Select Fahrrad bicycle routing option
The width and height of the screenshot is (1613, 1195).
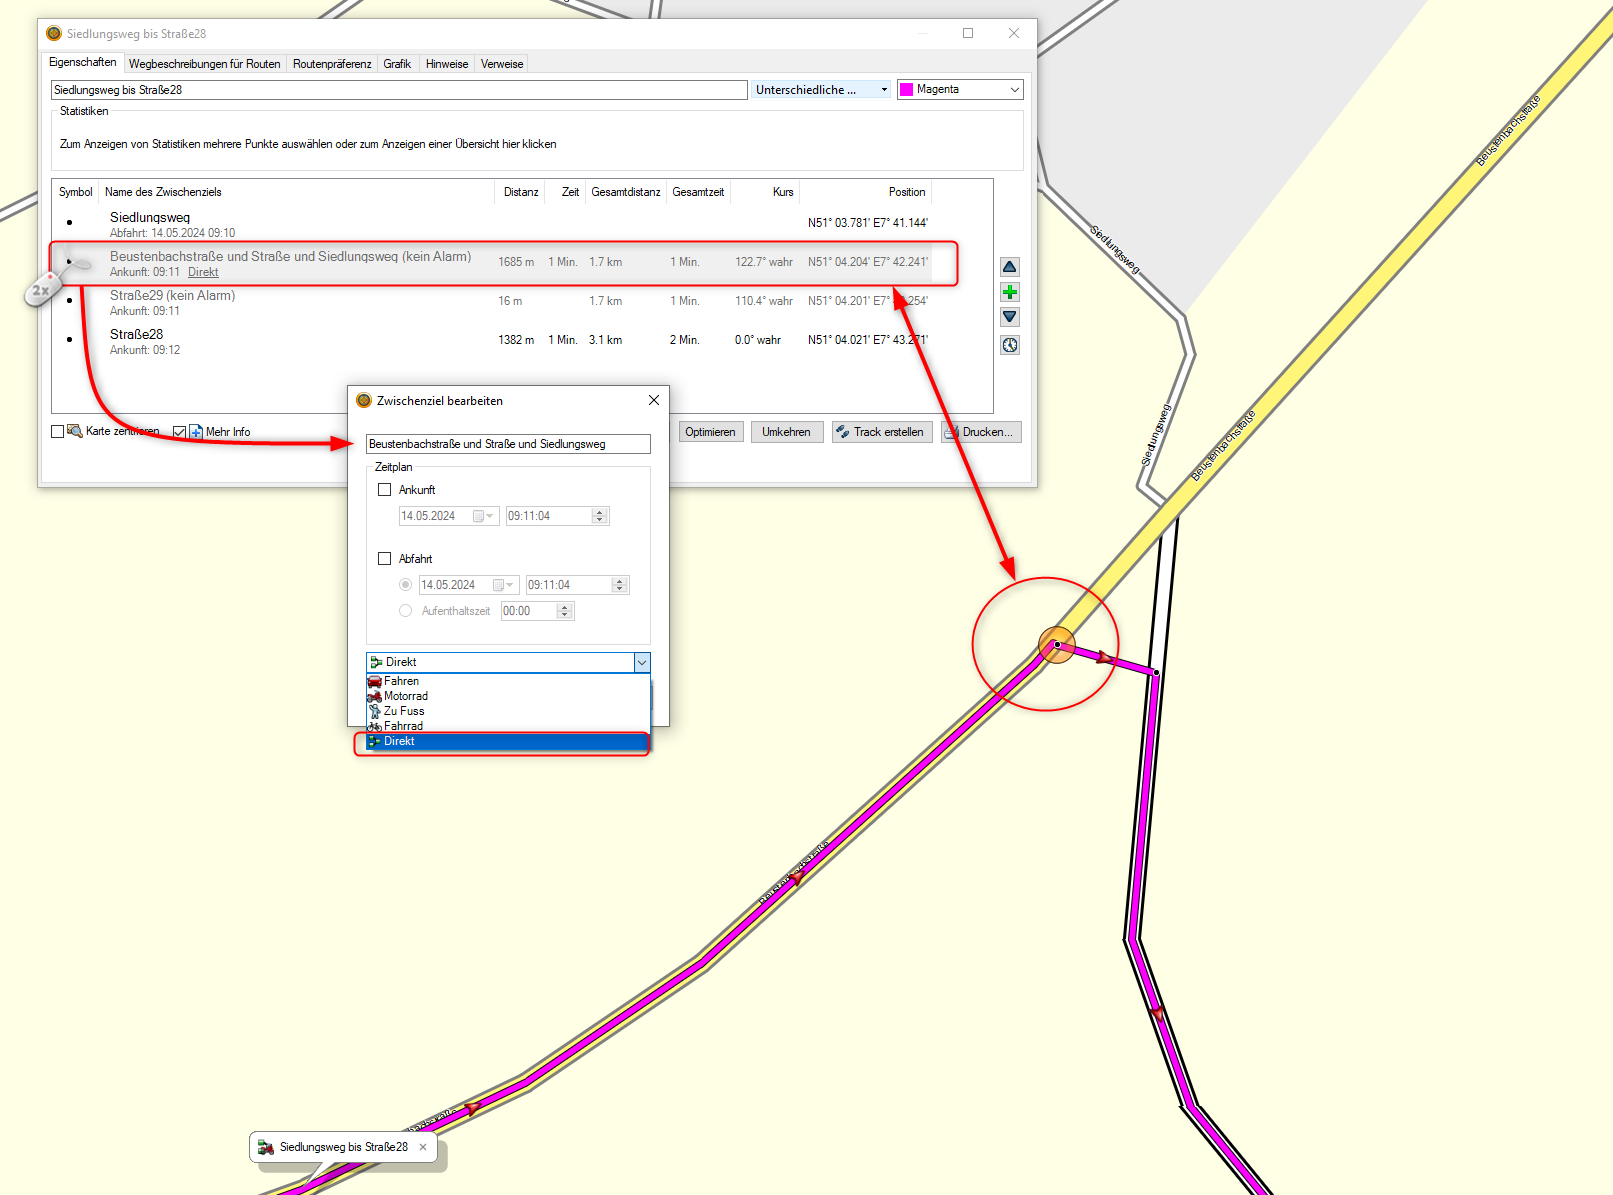coord(403,726)
